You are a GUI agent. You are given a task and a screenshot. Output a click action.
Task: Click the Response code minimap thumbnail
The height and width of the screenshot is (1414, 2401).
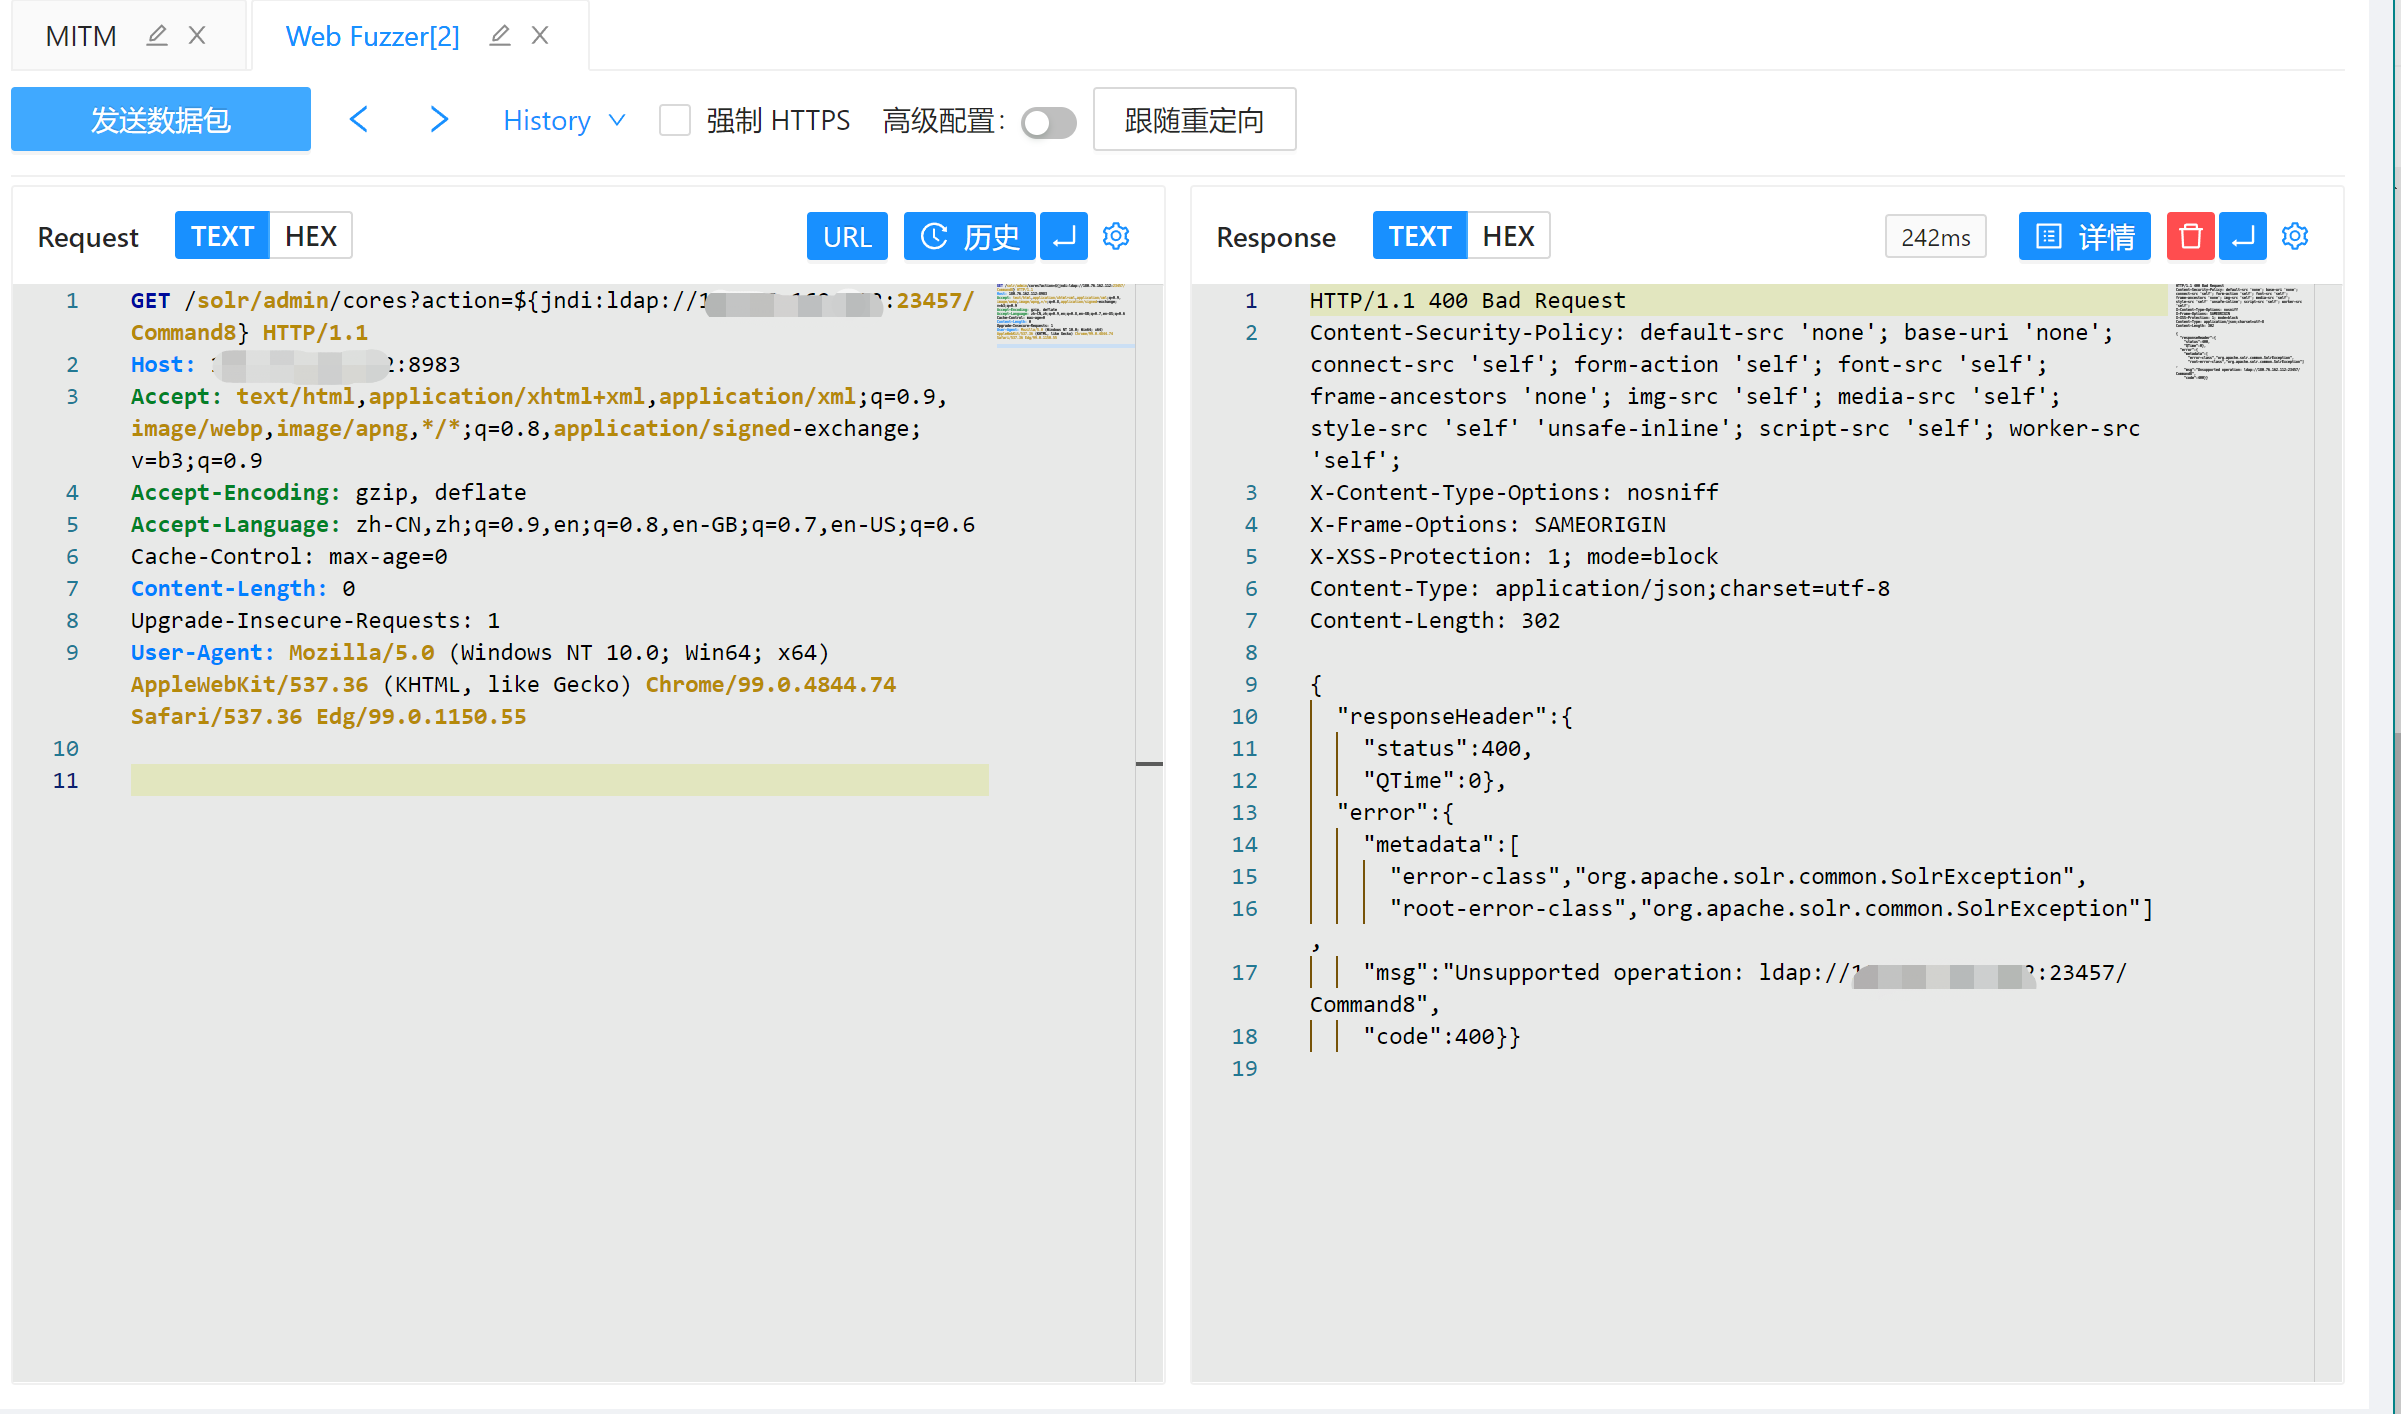2240,332
